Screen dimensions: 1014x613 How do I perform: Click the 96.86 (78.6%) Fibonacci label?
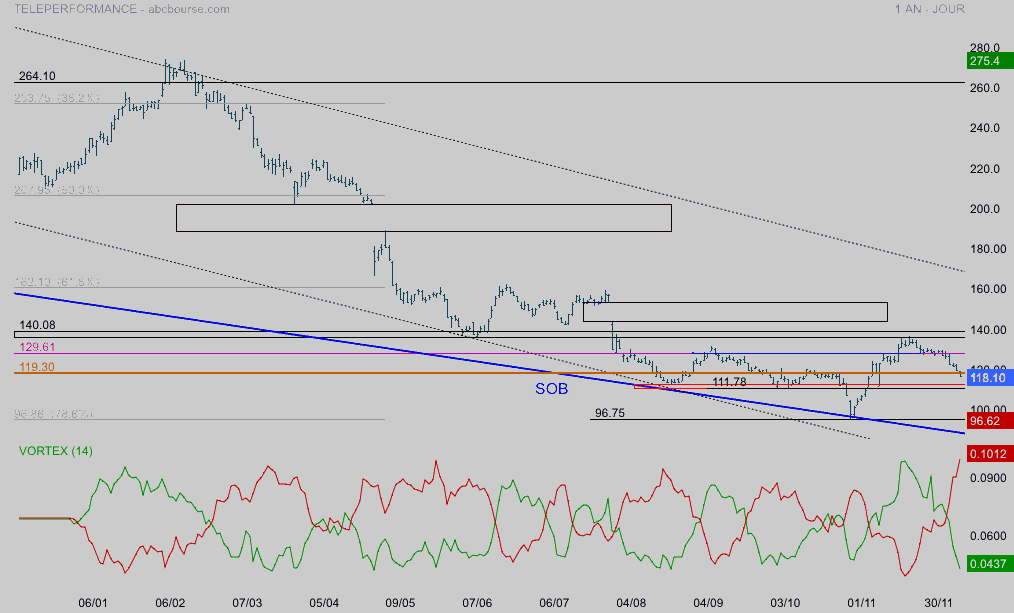[53, 414]
